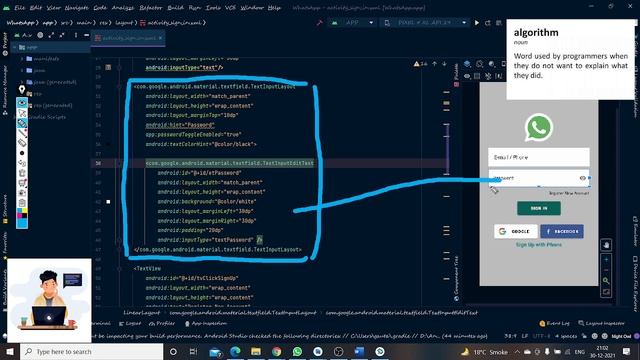Select the annotation line drawing tool
Screen dimensions: 640x360
coord(22,133)
